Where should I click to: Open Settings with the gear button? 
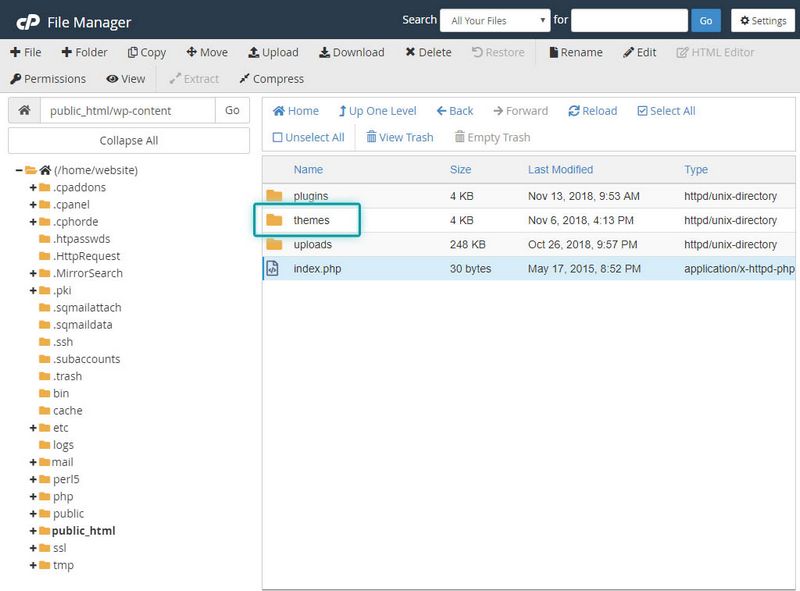763,20
